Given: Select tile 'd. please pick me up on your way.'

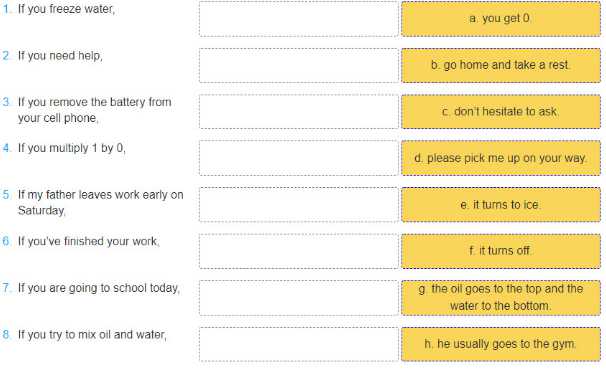Looking at the screenshot, I should coord(501,158).
